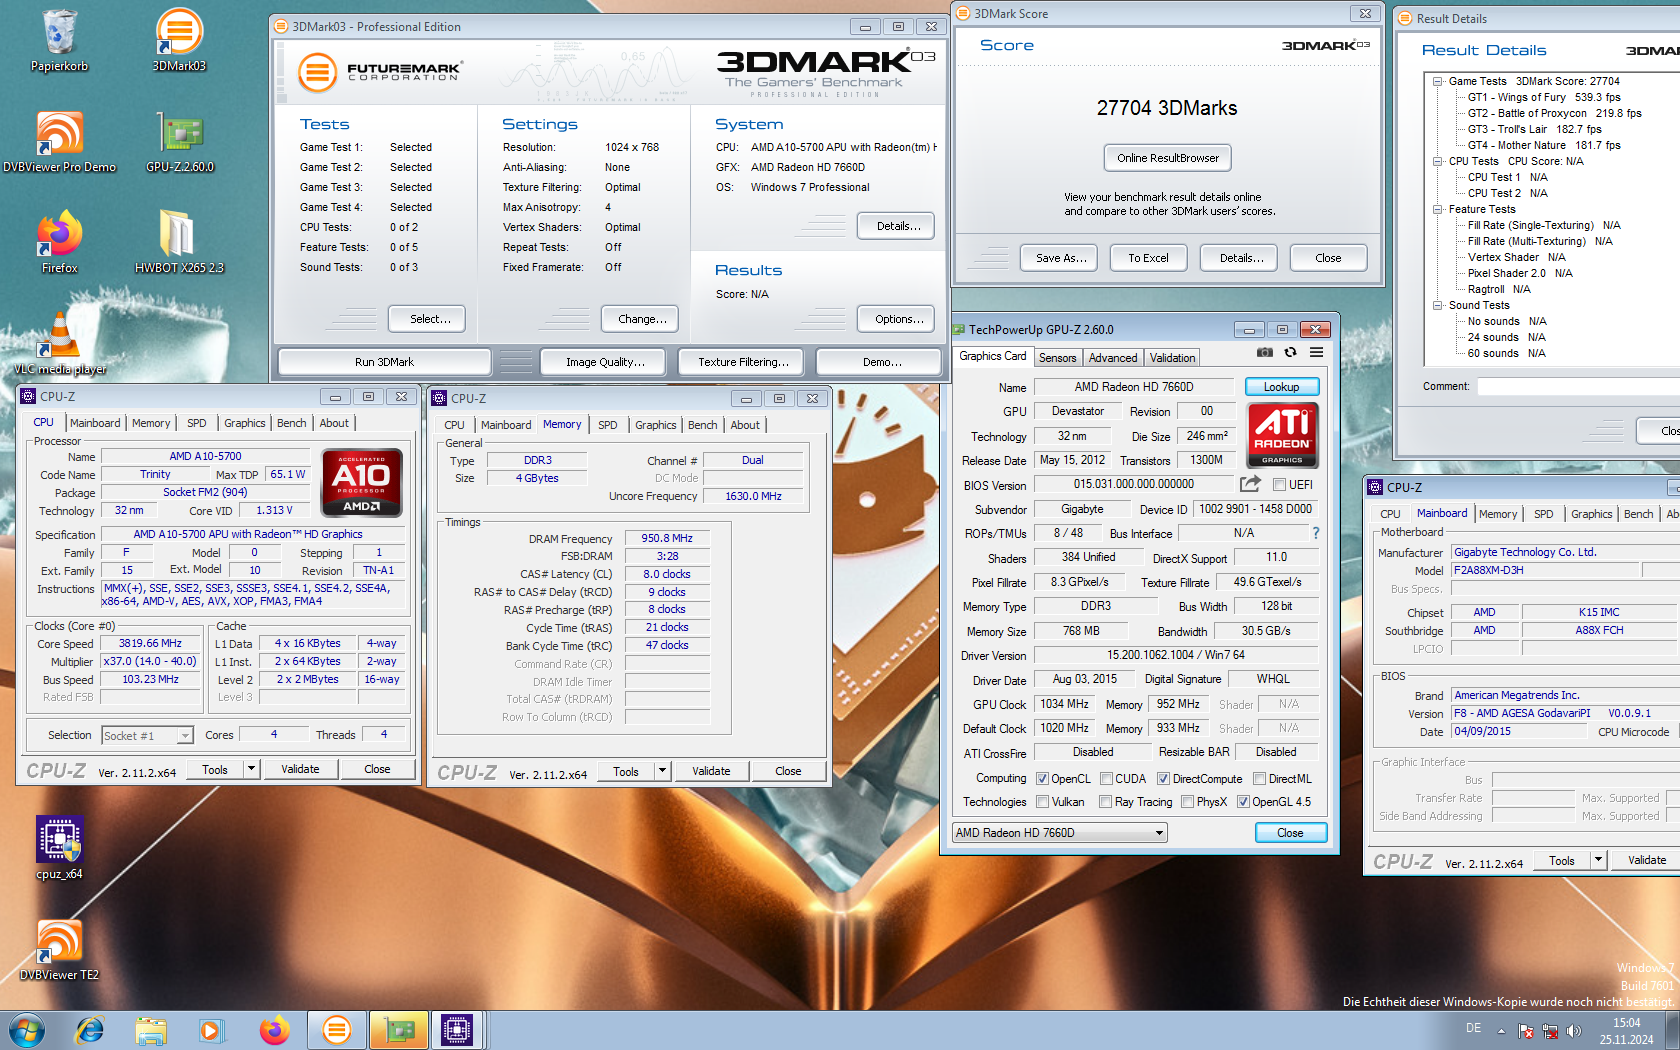Image resolution: width=1680 pixels, height=1050 pixels.
Task: Collapse the Game Tests tree node
Action: (1437, 82)
